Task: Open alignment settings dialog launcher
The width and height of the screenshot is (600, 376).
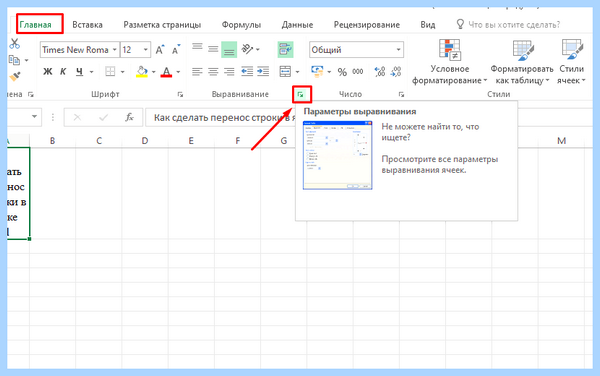Action: click(301, 94)
